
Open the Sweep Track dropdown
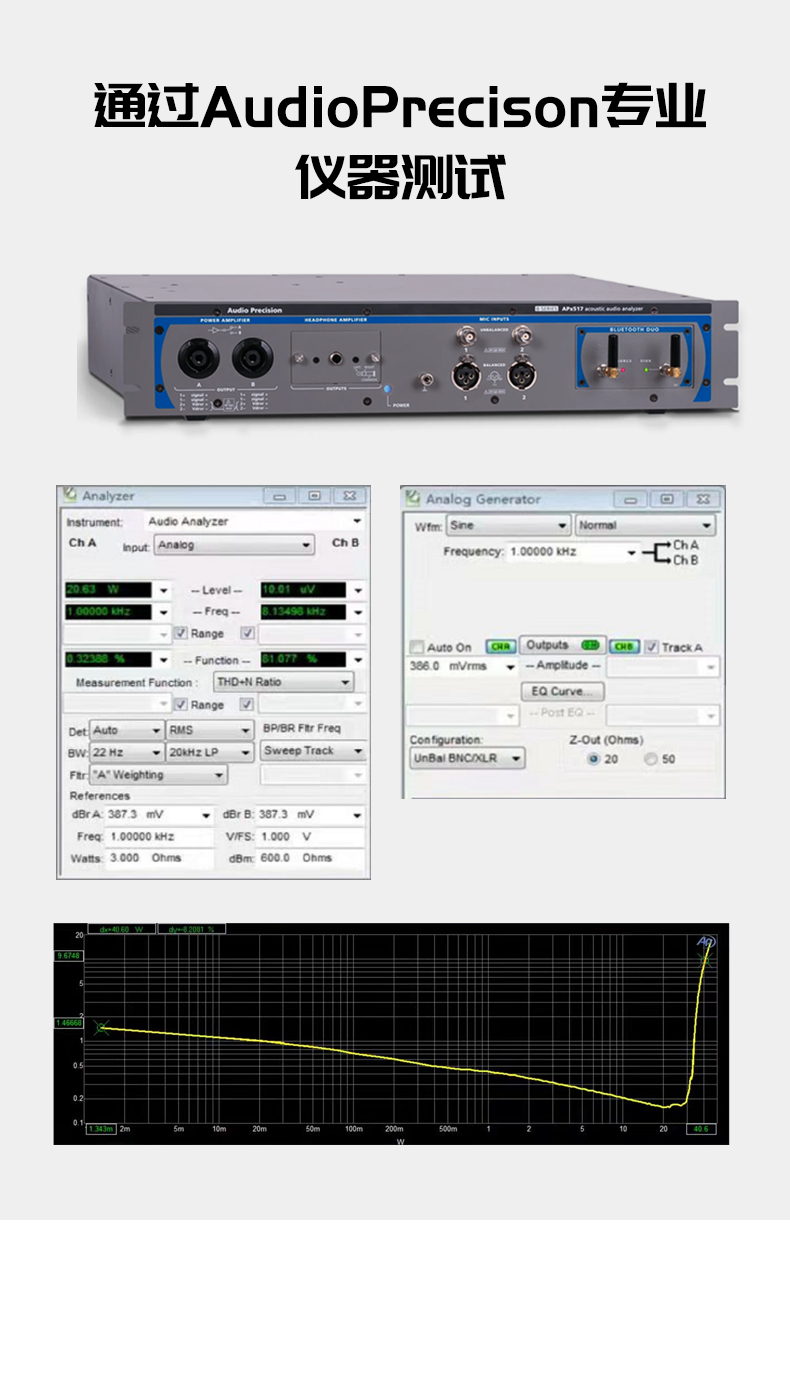pos(313,750)
